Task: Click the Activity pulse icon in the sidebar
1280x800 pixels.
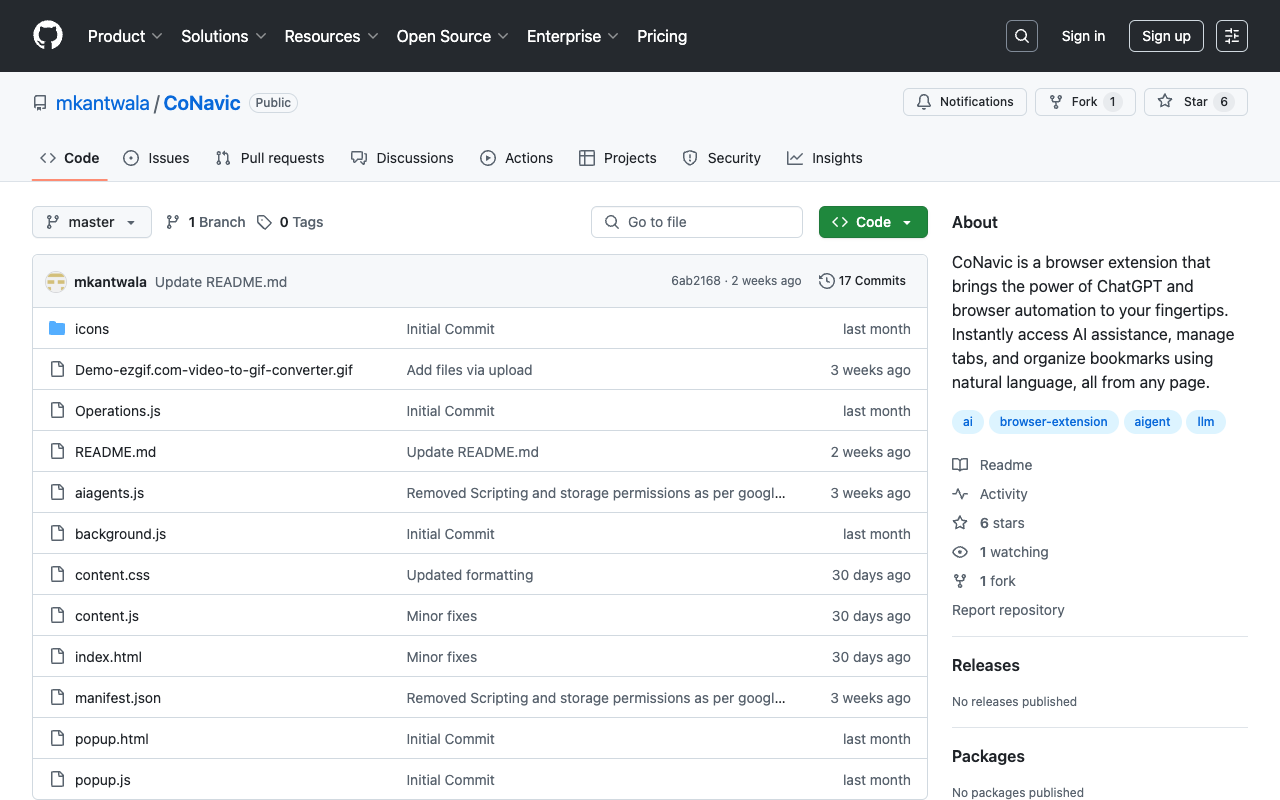Action: coord(960,493)
